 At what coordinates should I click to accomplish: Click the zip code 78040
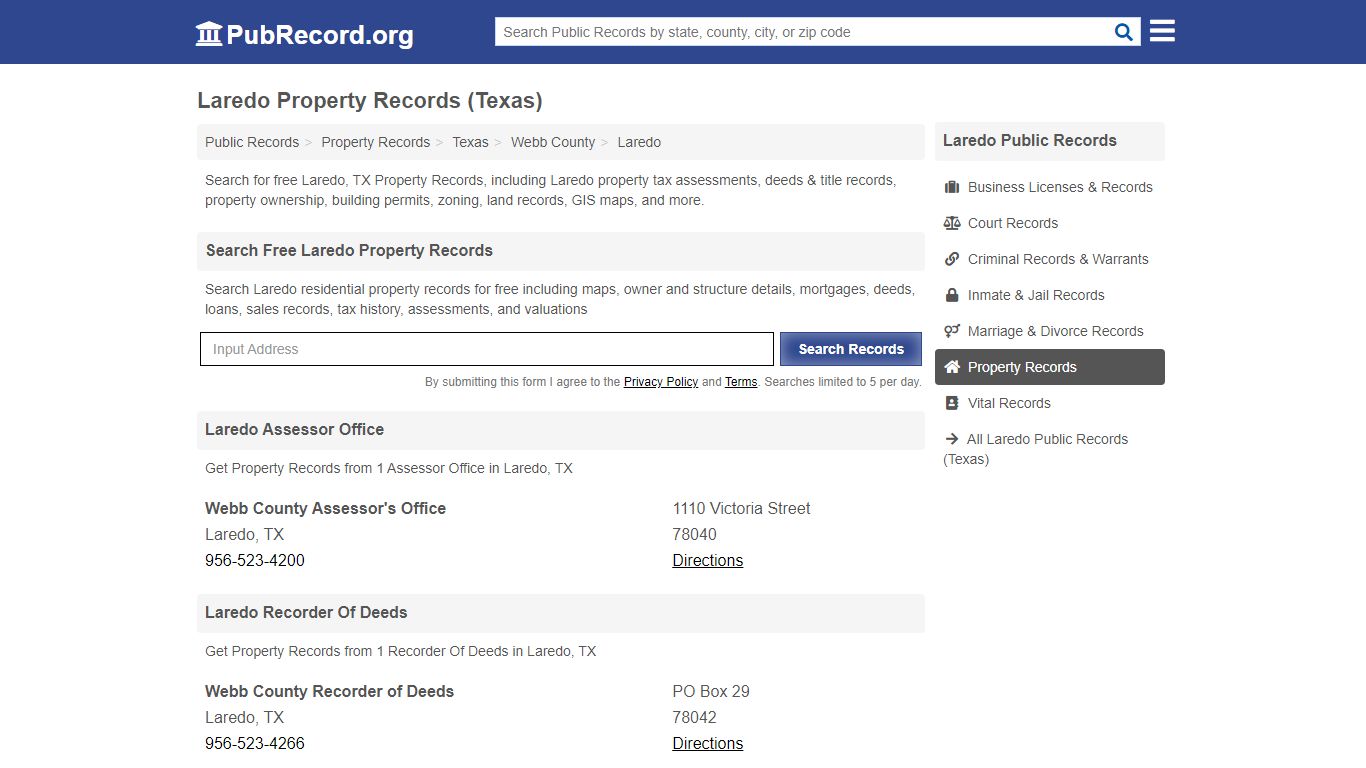coord(695,534)
